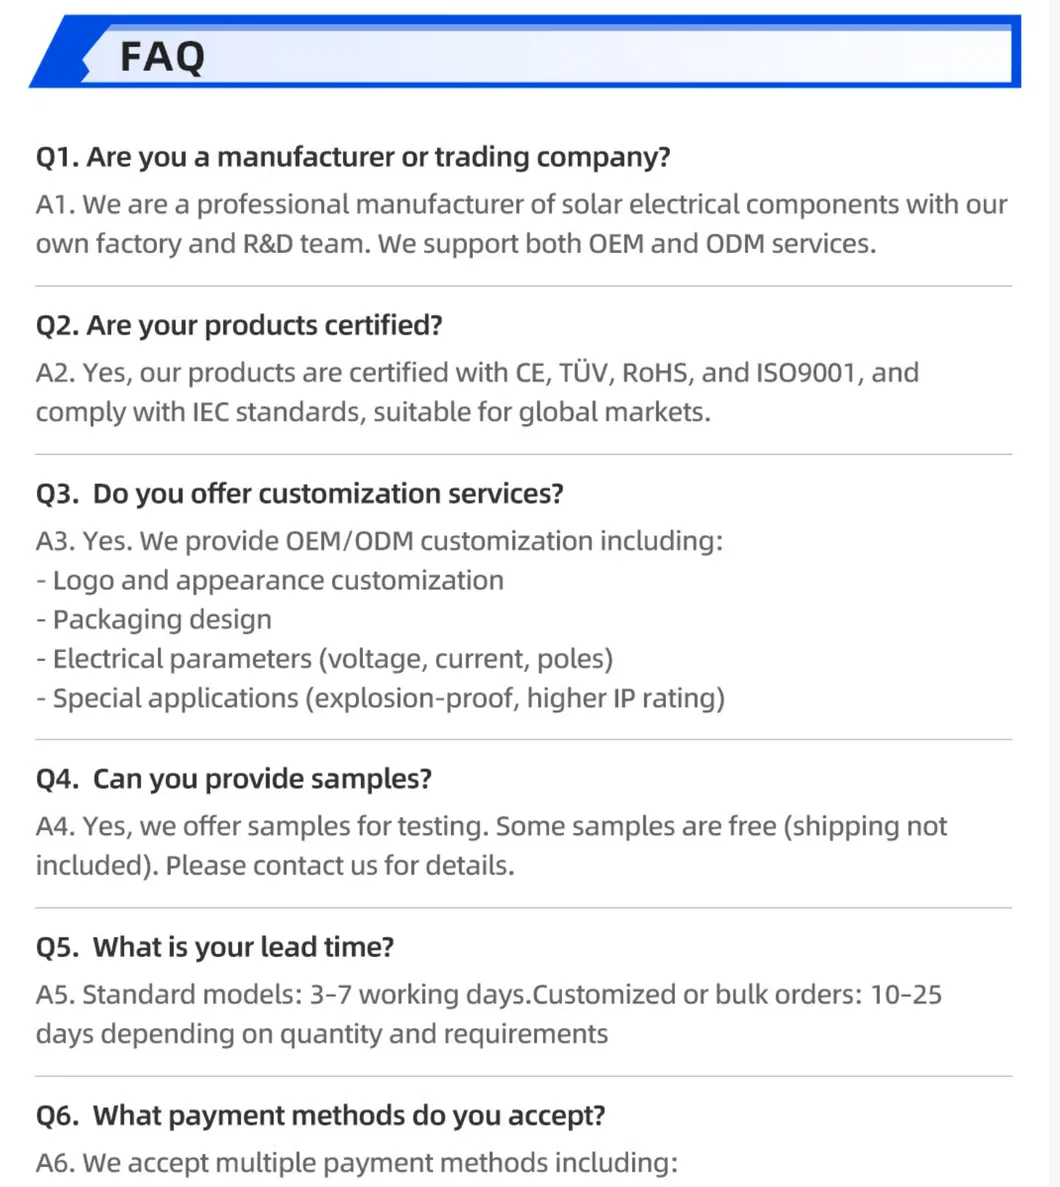This screenshot has width=1060, height=1187.
Task: Click the Please contact us for details text
Action: (339, 866)
